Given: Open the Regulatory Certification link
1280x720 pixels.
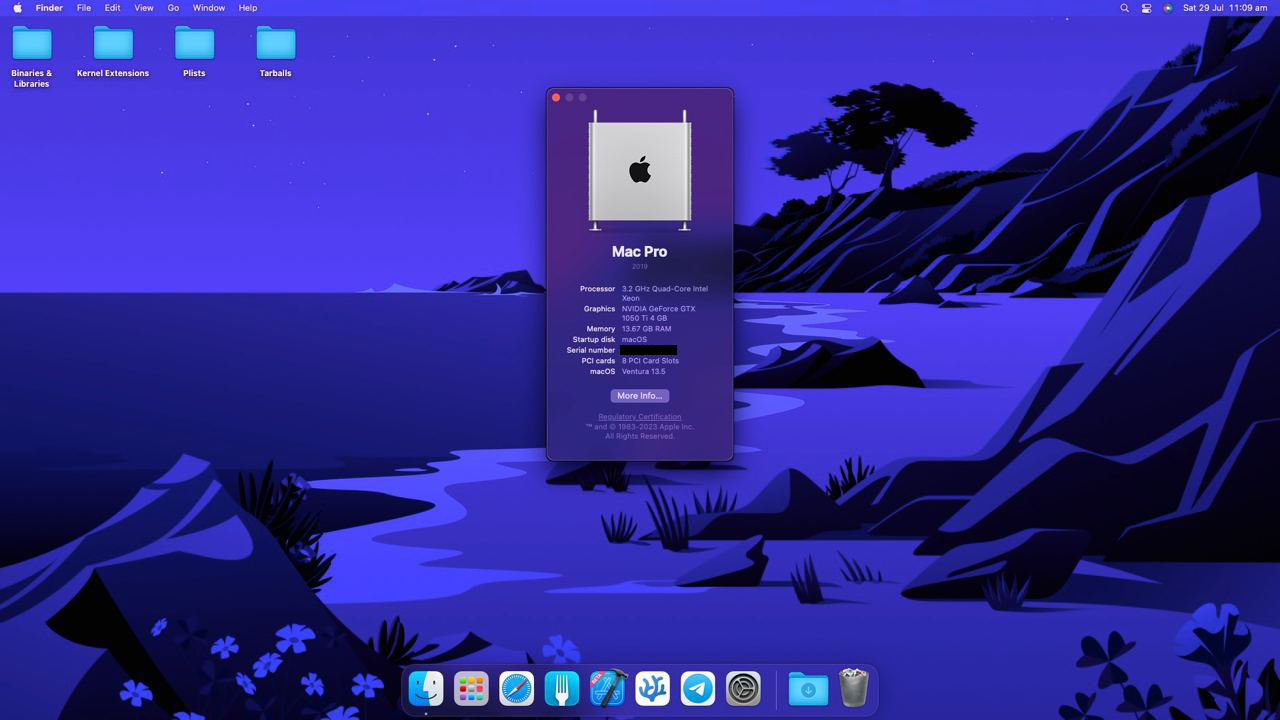Looking at the screenshot, I should click(x=640, y=417).
